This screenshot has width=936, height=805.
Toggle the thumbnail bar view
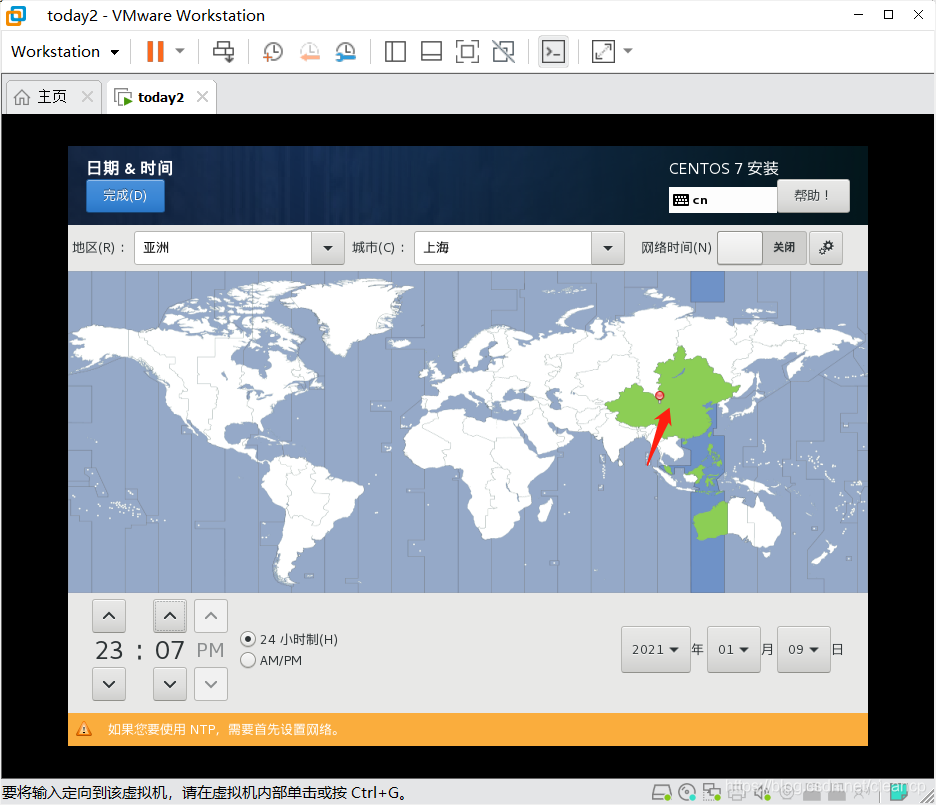[x=431, y=51]
